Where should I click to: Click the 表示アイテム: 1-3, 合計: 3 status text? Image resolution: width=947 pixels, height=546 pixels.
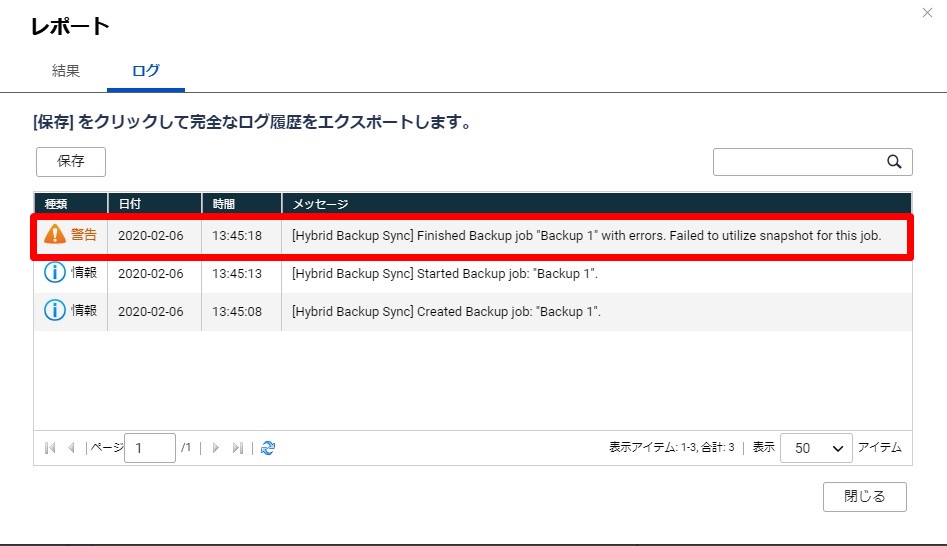(672, 448)
